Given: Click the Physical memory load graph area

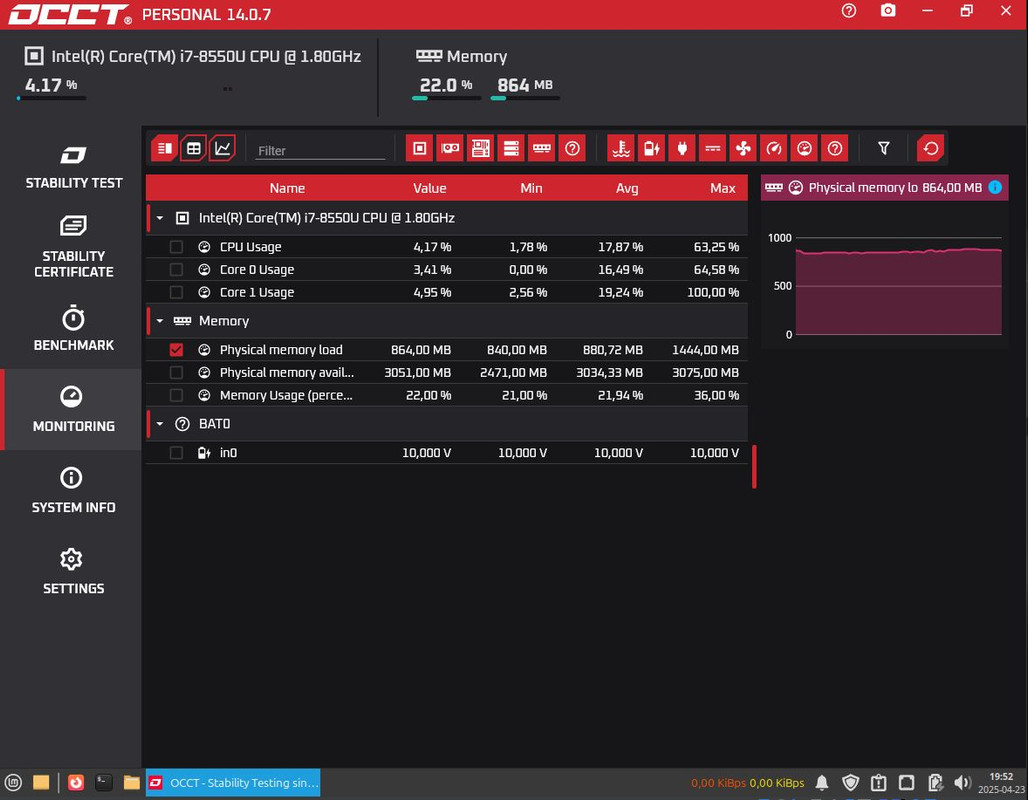Looking at the screenshot, I should tap(898, 286).
